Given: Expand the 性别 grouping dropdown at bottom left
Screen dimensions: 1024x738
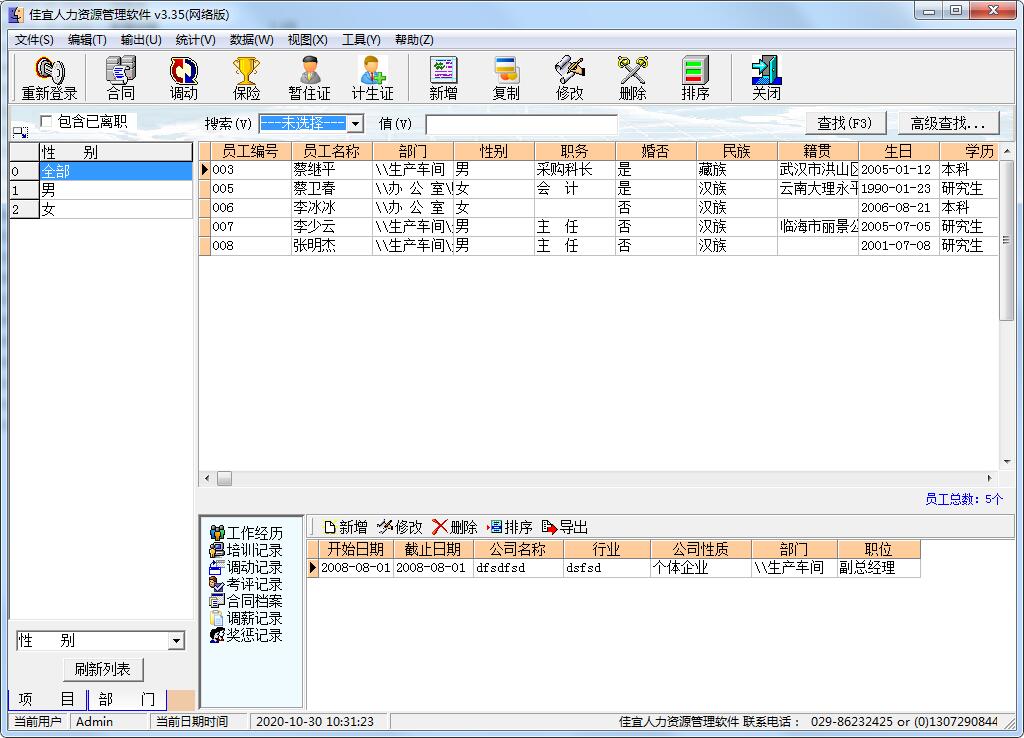Looking at the screenshot, I should pos(176,641).
